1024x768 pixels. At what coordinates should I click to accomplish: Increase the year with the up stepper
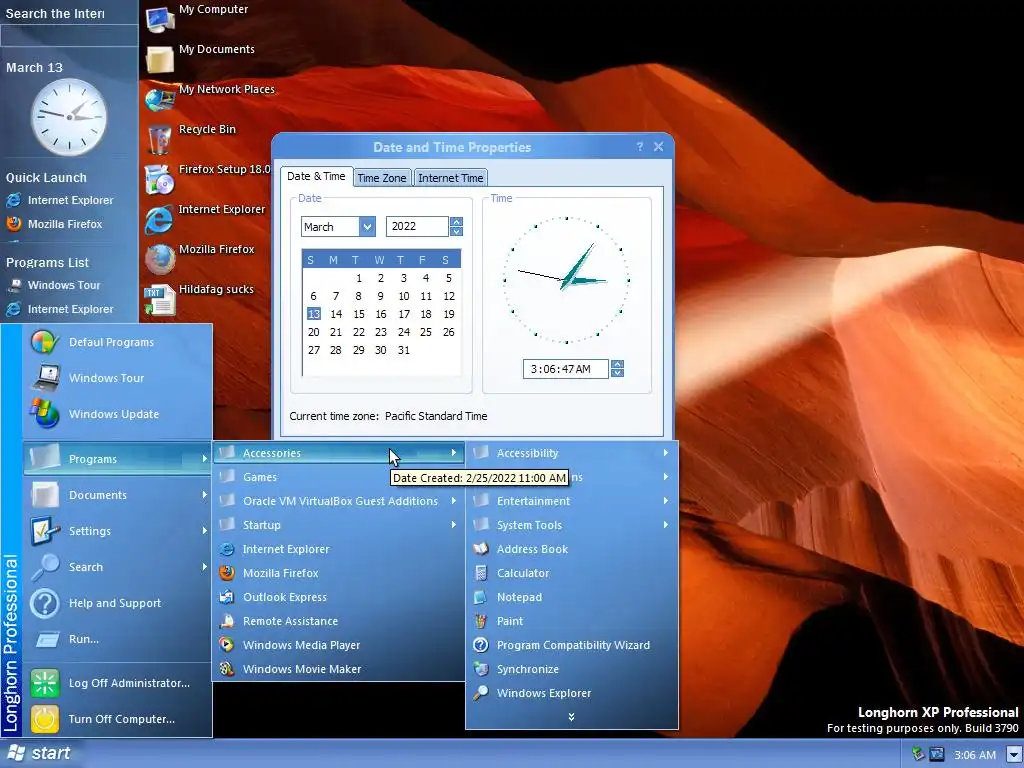(x=456, y=222)
